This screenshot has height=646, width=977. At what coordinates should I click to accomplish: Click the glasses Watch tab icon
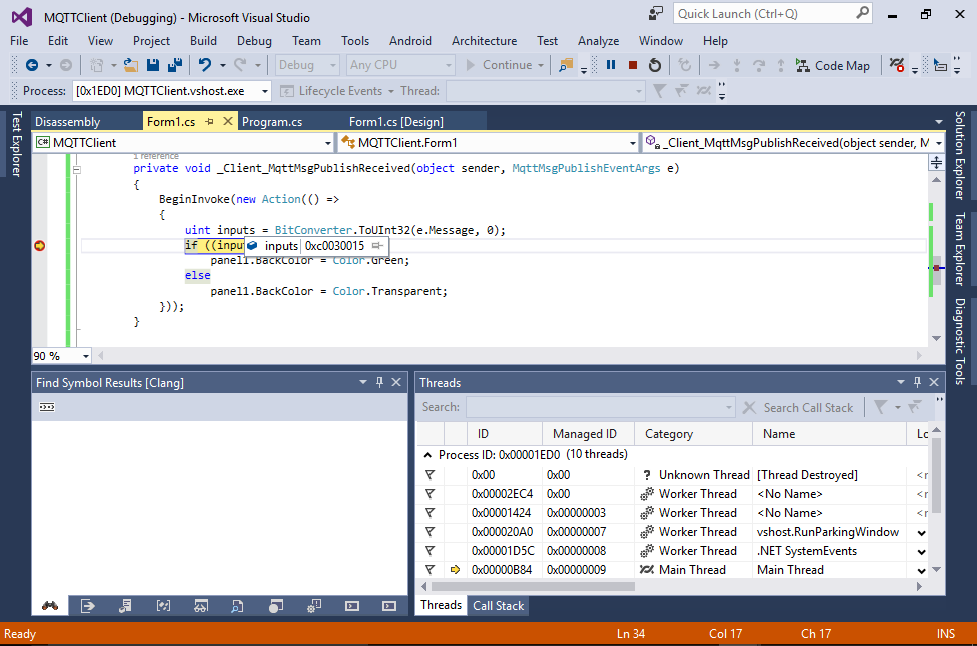(x=201, y=606)
